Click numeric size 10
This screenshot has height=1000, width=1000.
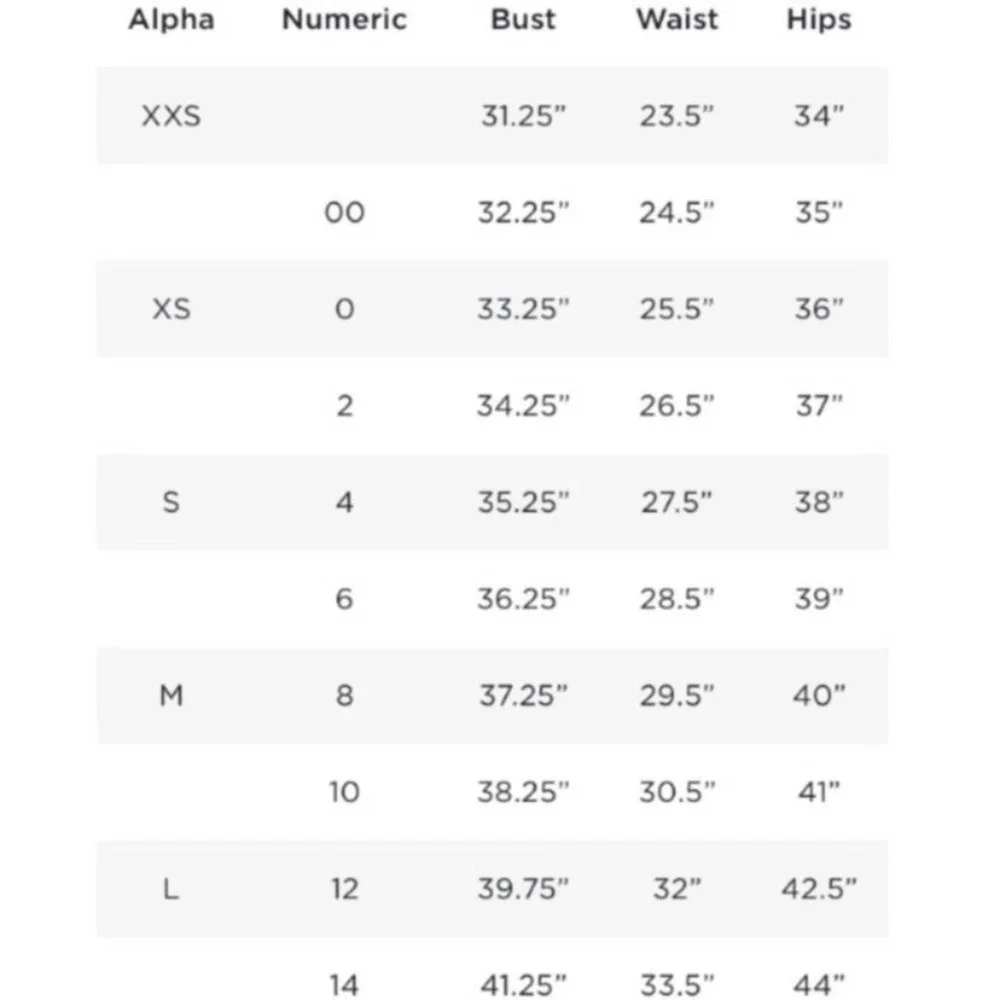coord(344,792)
